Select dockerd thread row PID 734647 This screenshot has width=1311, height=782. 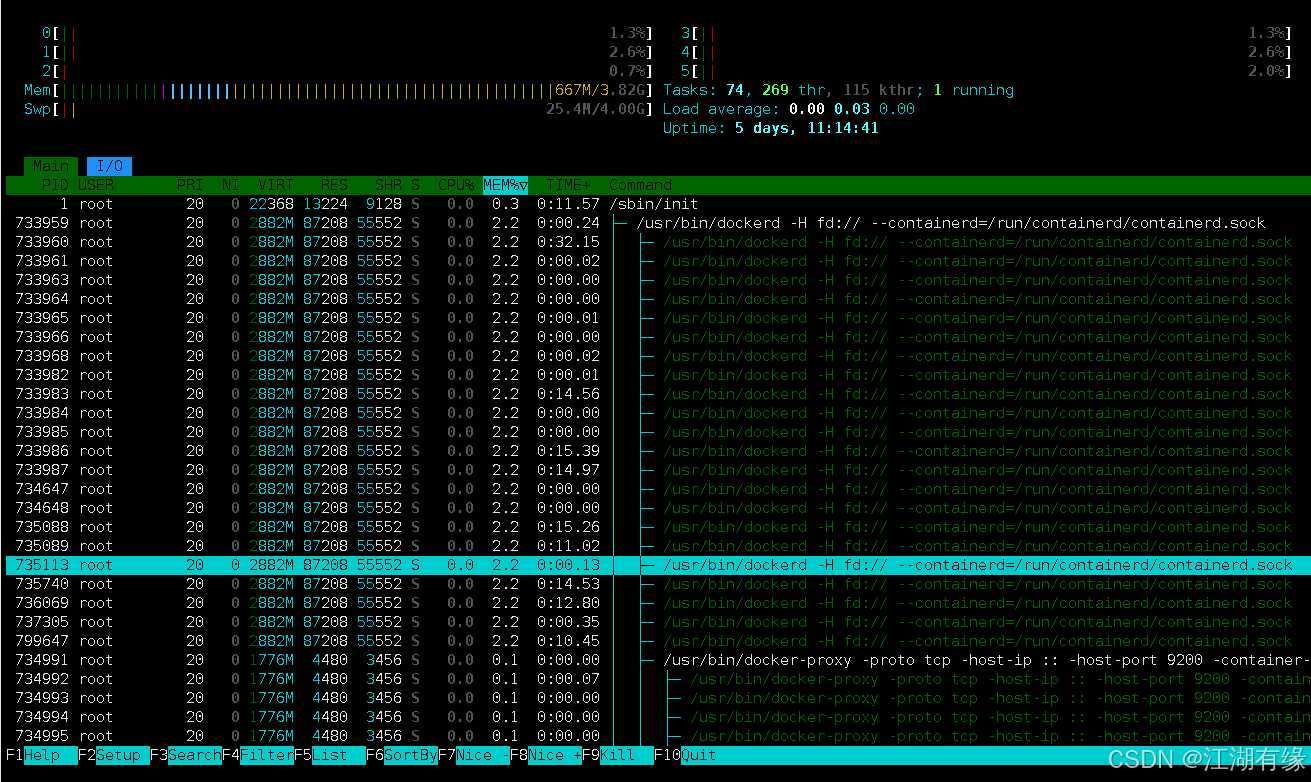(x=657, y=489)
